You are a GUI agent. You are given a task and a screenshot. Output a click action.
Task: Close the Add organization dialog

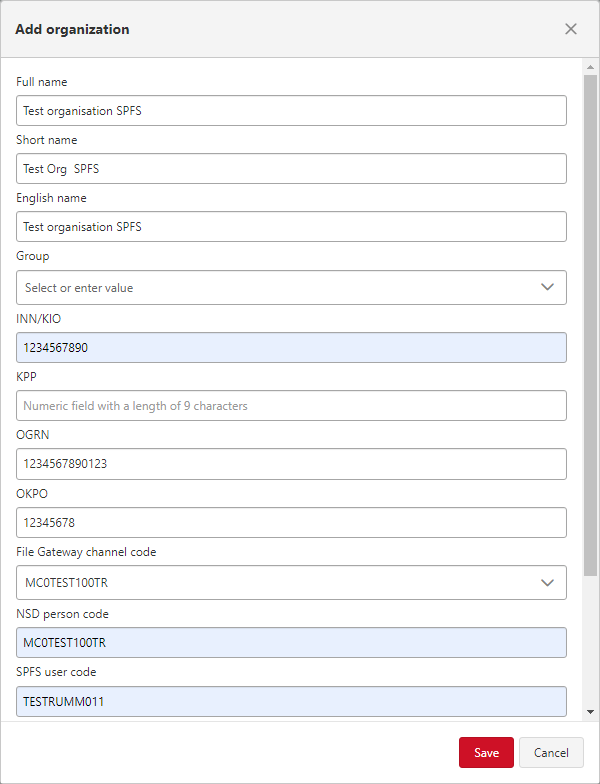pyautogui.click(x=570, y=29)
